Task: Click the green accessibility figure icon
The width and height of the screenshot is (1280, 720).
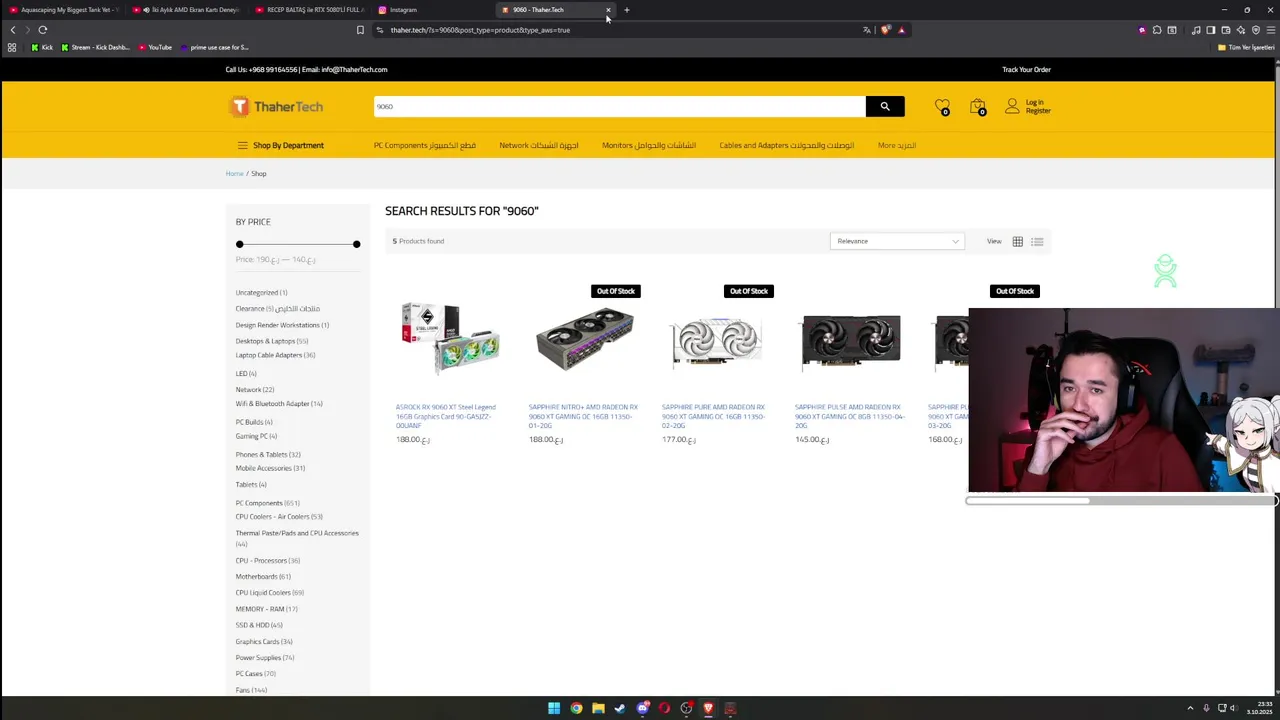Action: coord(1165,271)
